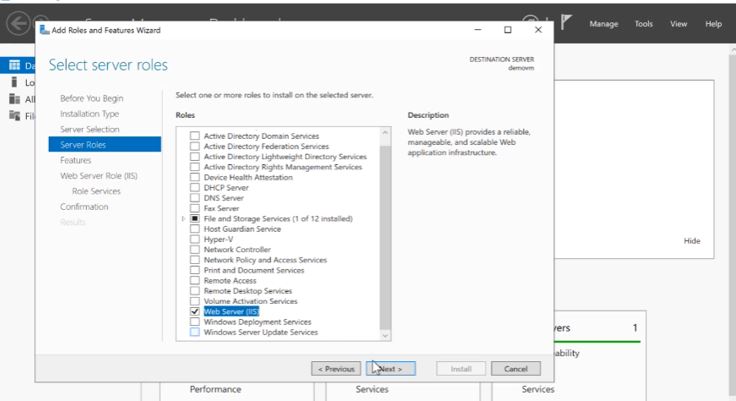
Task: Check Network Policy and Access Services
Action: 195,260
